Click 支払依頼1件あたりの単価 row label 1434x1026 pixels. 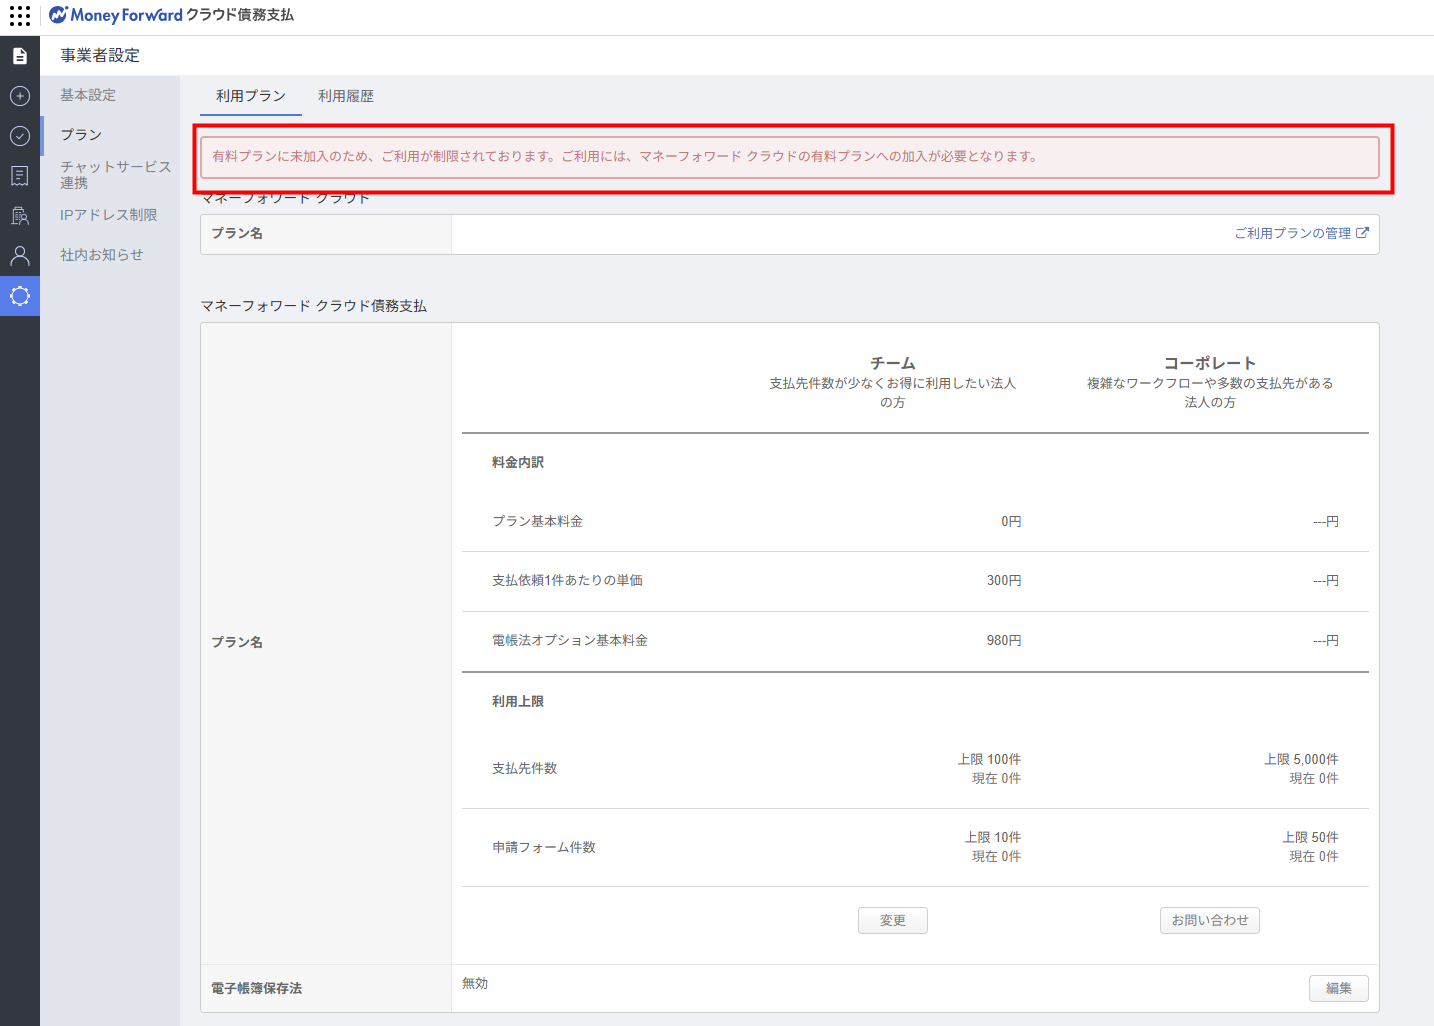coord(567,580)
